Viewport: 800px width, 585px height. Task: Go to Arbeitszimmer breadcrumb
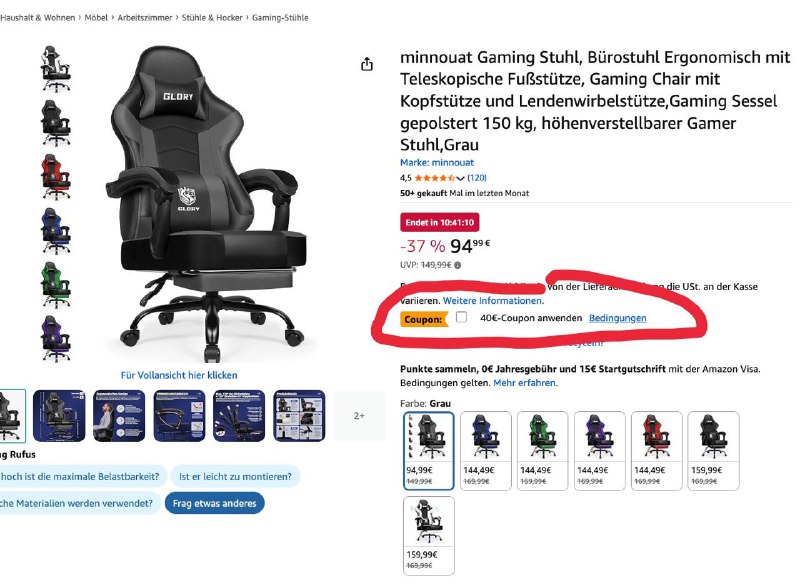pos(145,17)
